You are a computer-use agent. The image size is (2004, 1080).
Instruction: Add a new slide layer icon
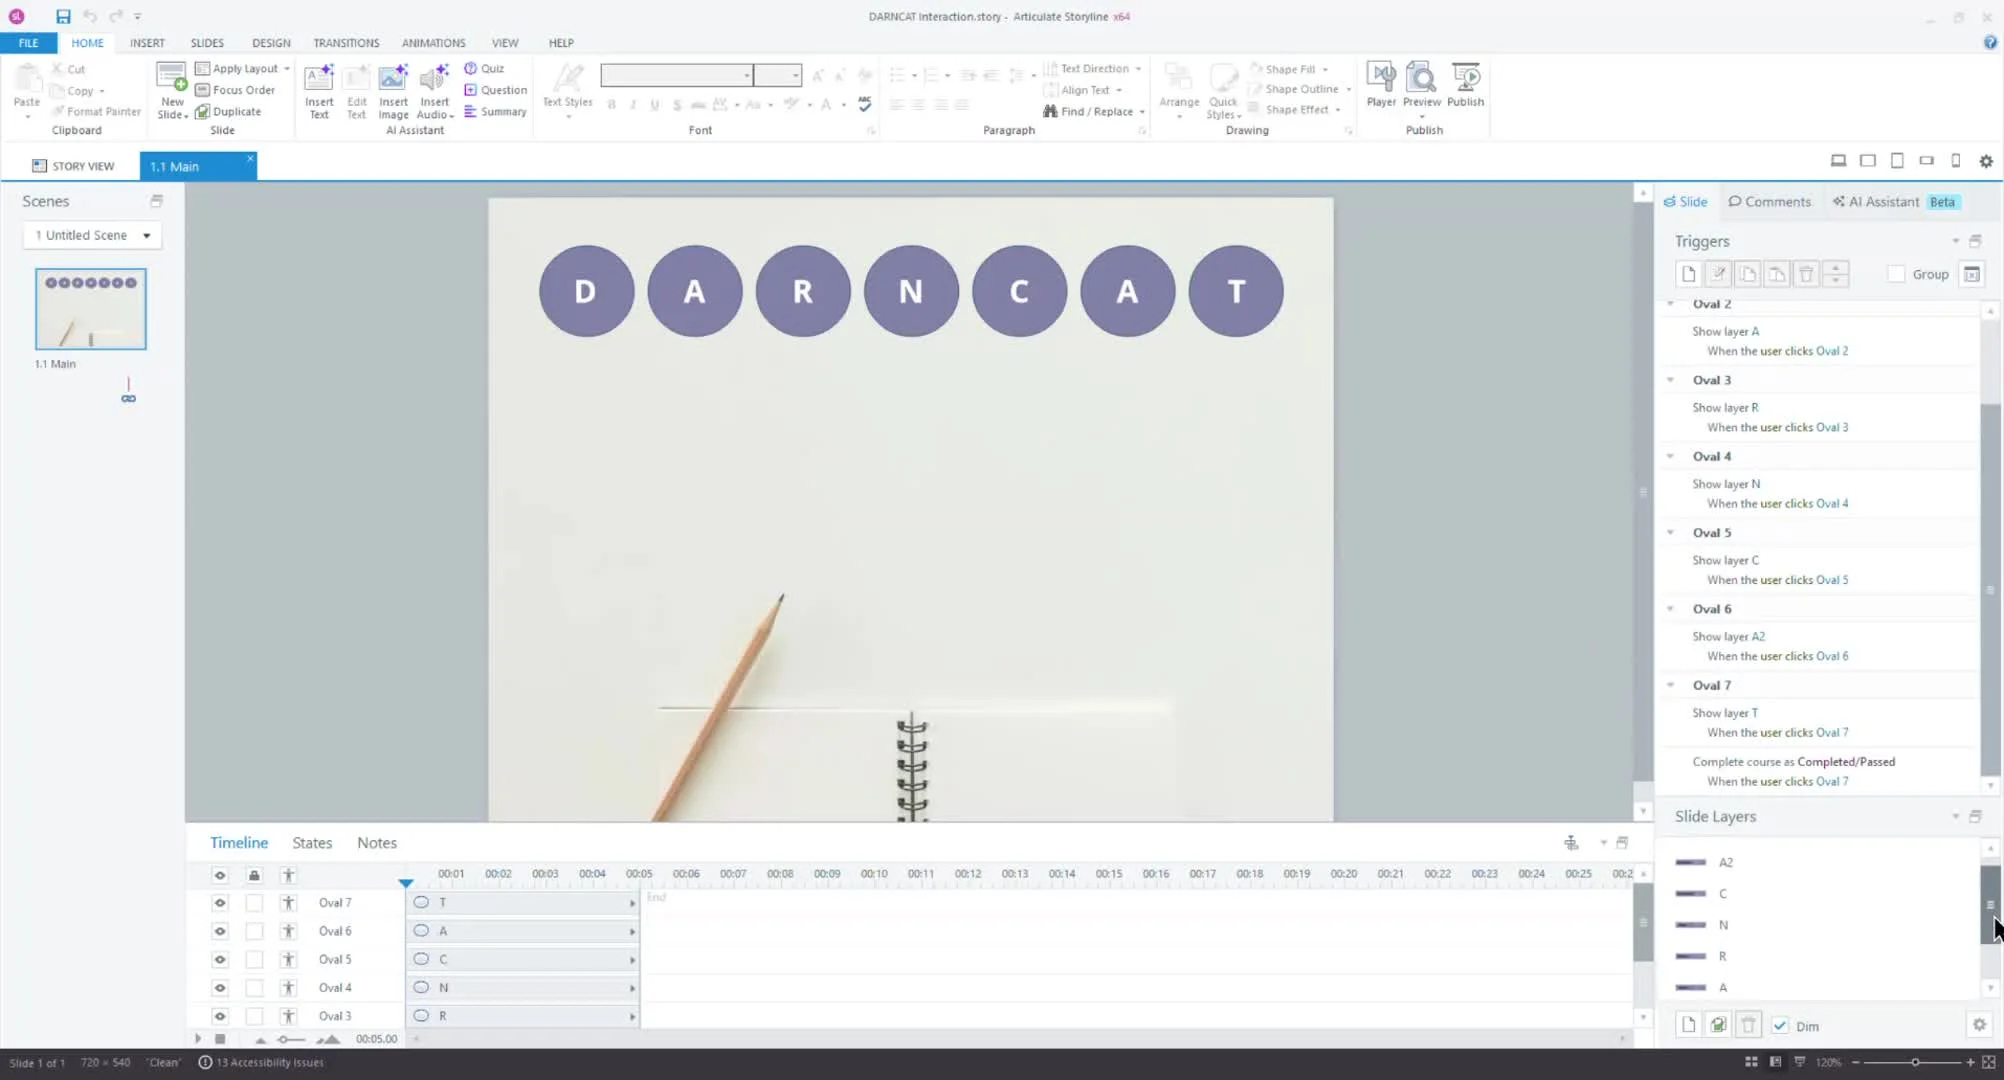(x=1689, y=1025)
